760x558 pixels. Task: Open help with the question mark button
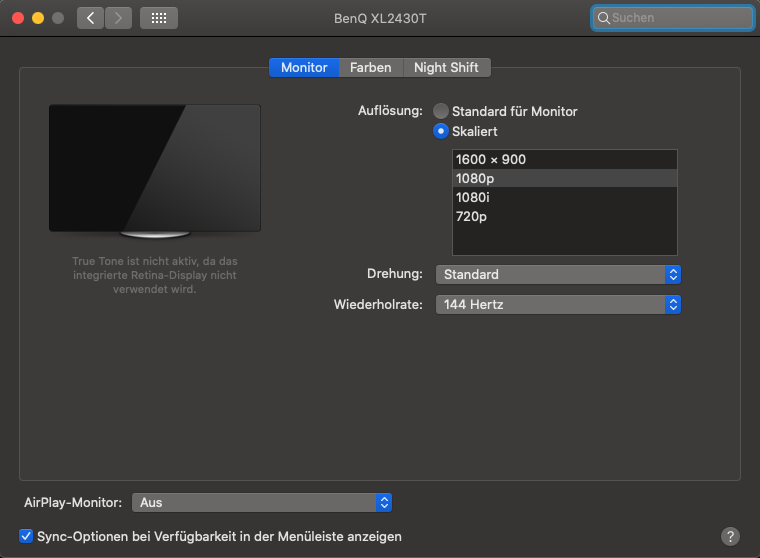[730, 536]
